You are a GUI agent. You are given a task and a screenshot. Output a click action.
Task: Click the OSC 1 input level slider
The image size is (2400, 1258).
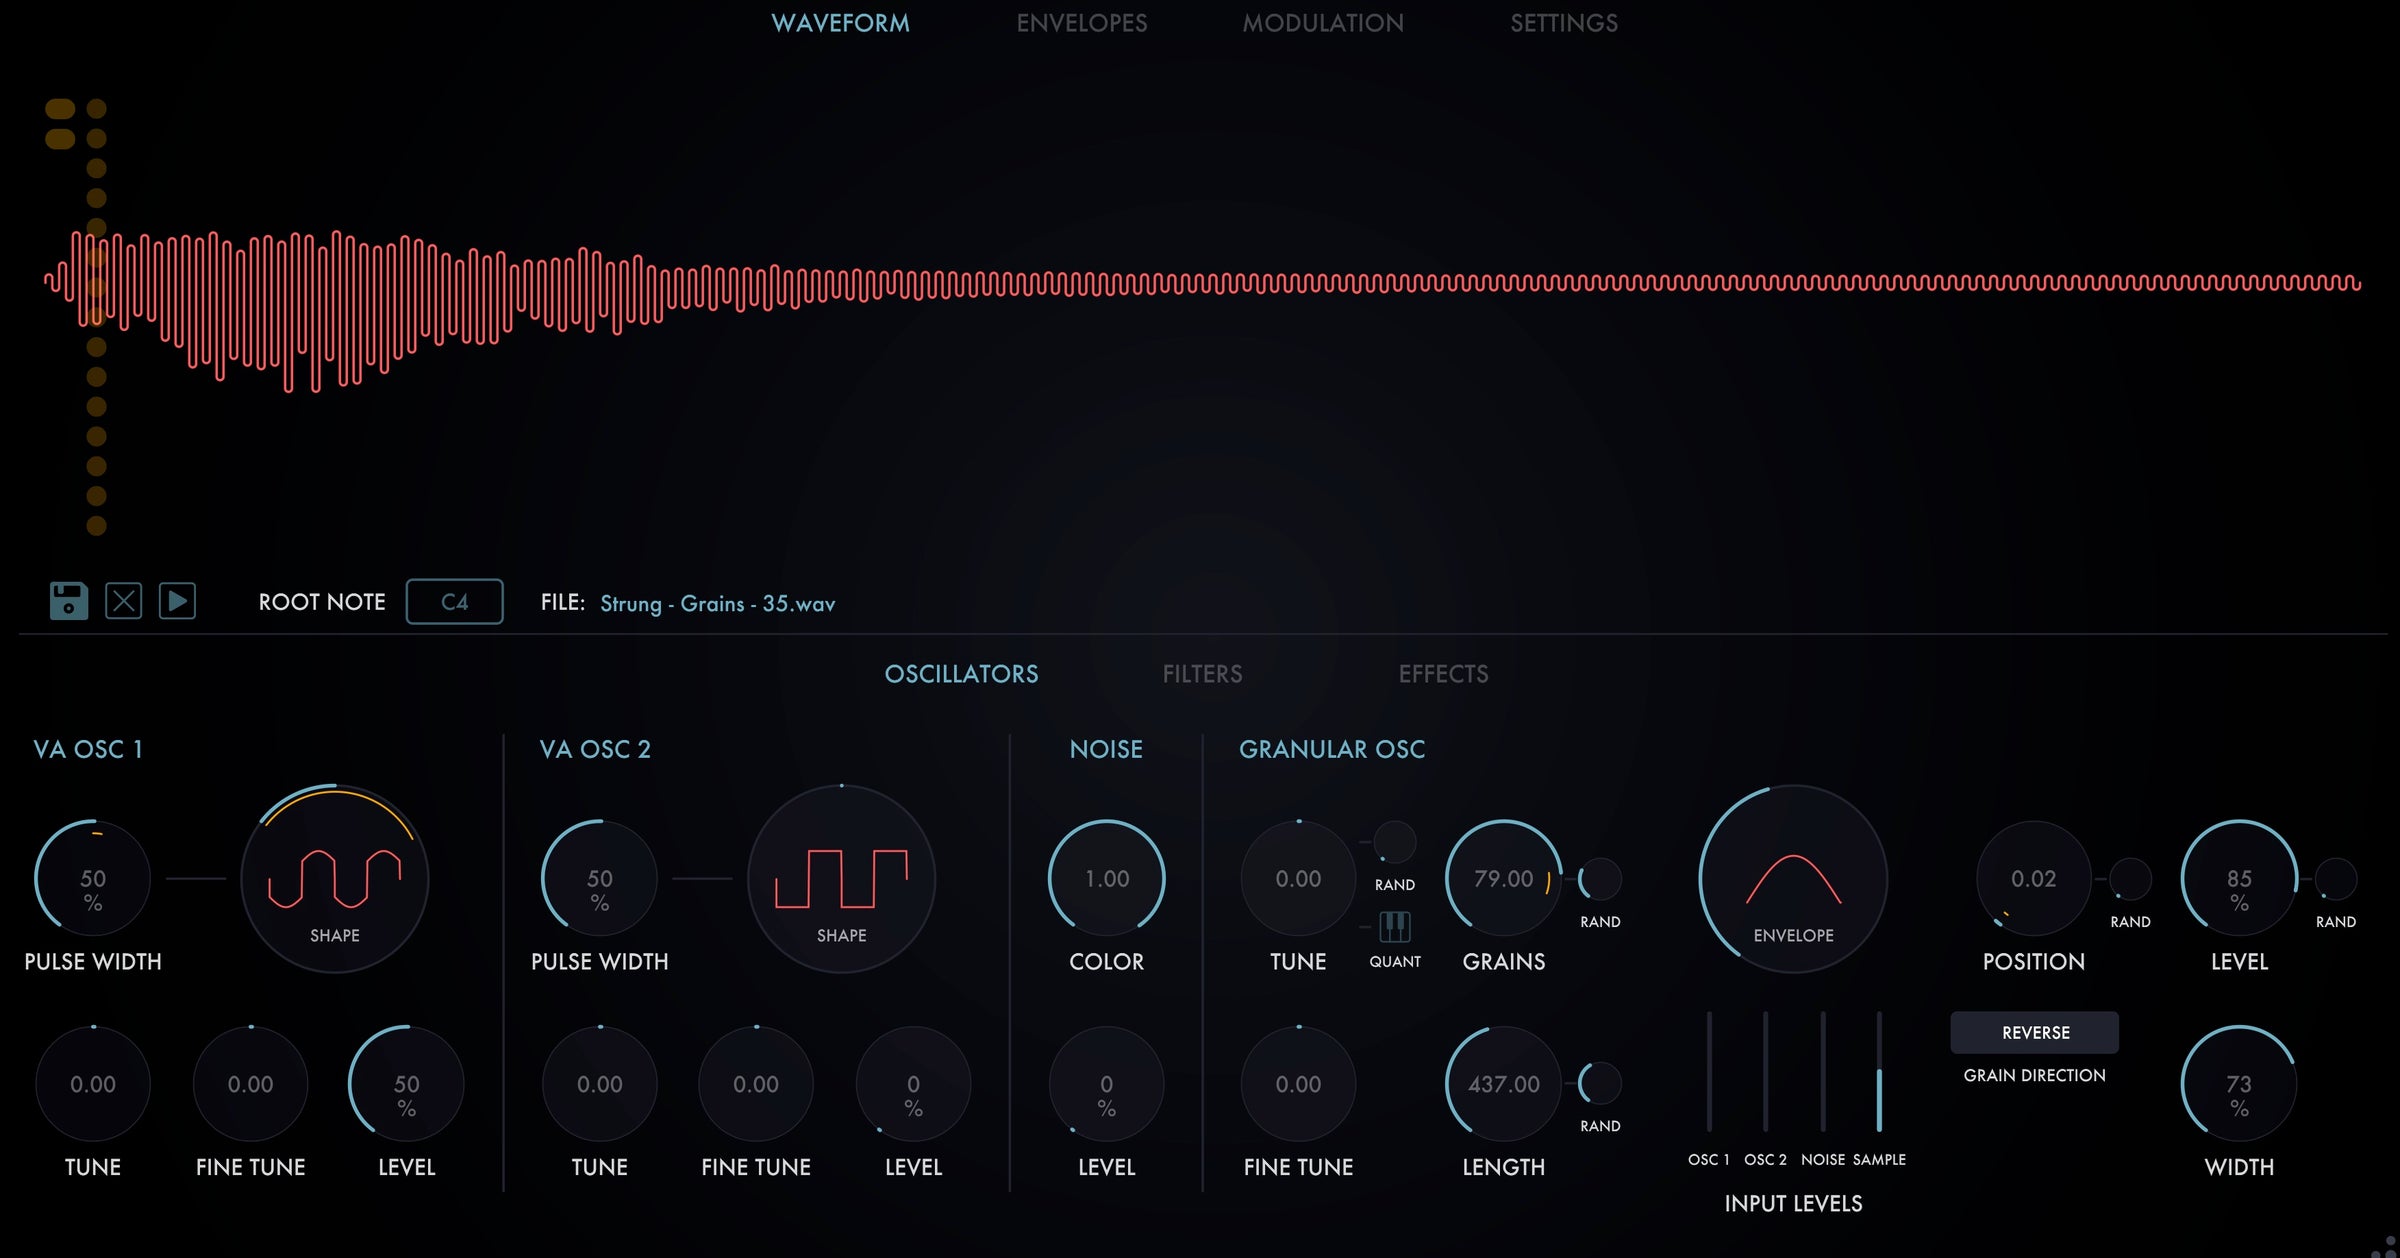[1709, 1071]
